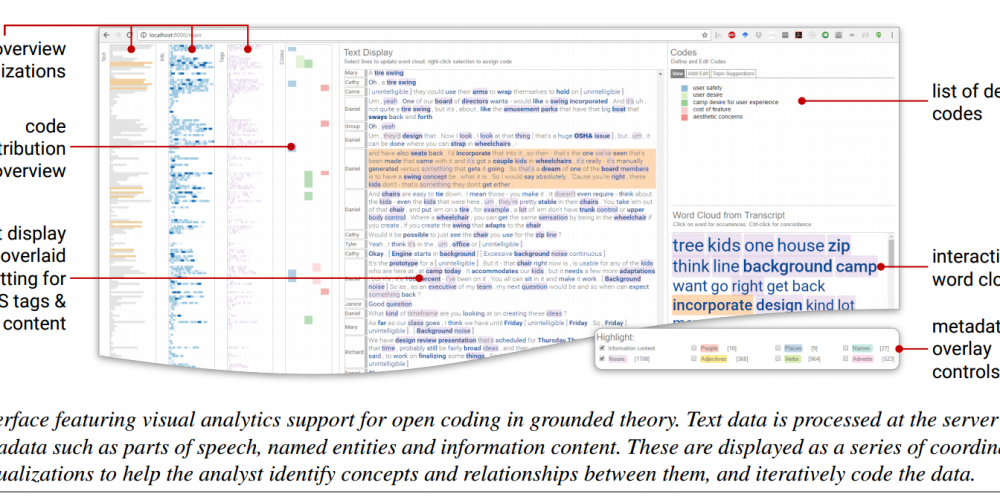This screenshot has width=1000, height=500.
Task: Select the speaker label Richard
Action: [352, 353]
